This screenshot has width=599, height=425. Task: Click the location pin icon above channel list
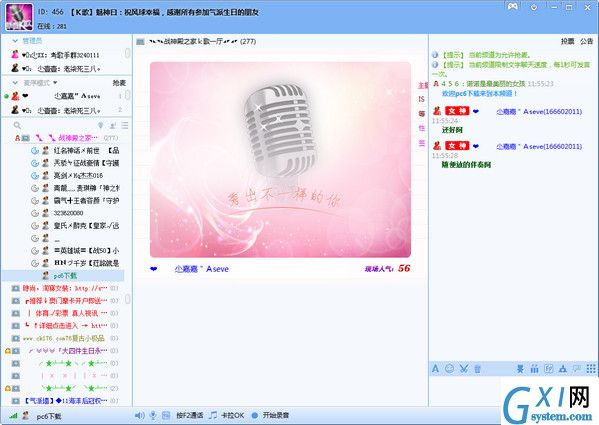click(100, 125)
